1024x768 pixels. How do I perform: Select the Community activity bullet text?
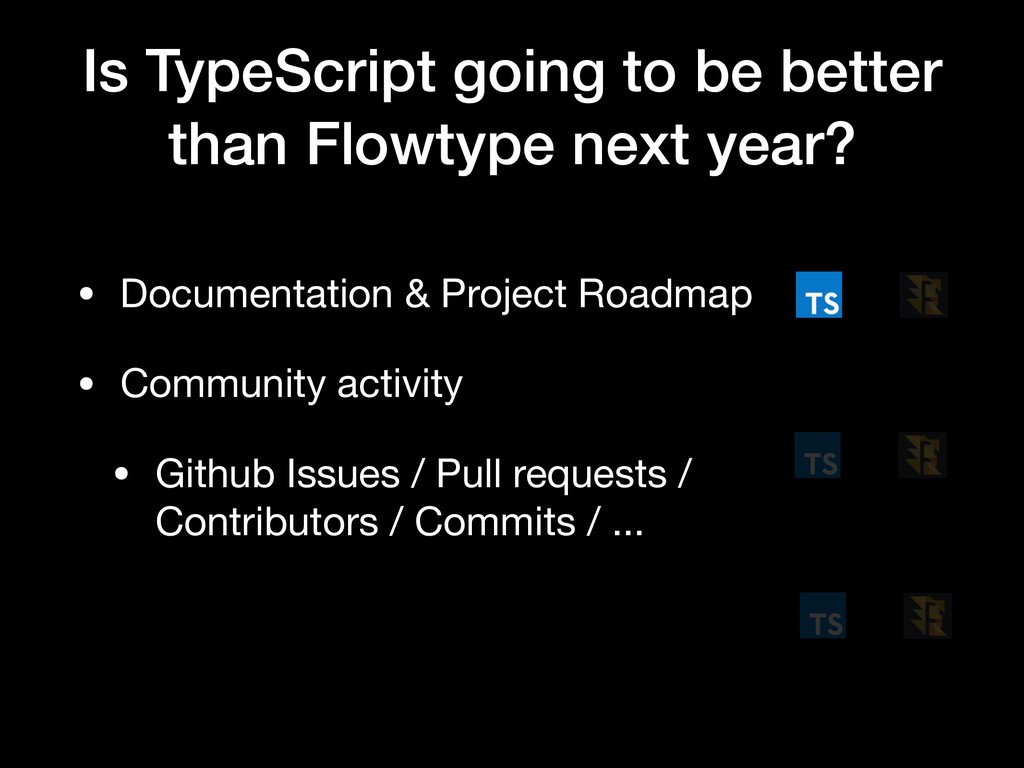pyautogui.click(x=291, y=384)
